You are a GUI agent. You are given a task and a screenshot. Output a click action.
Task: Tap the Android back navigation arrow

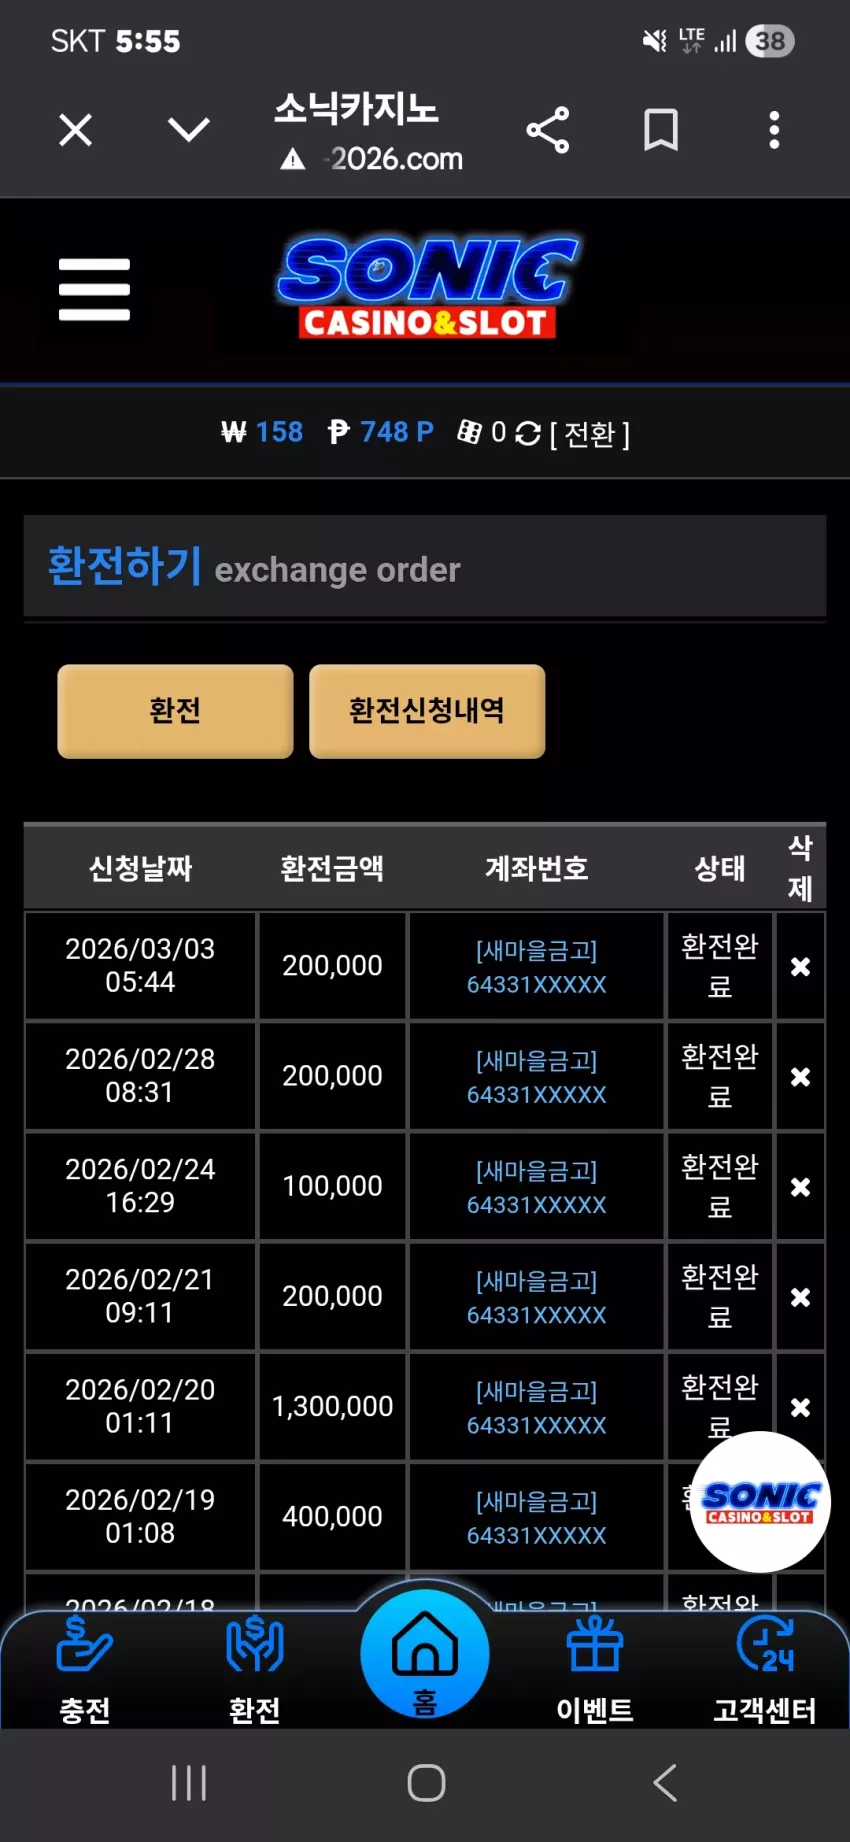[665, 1782]
